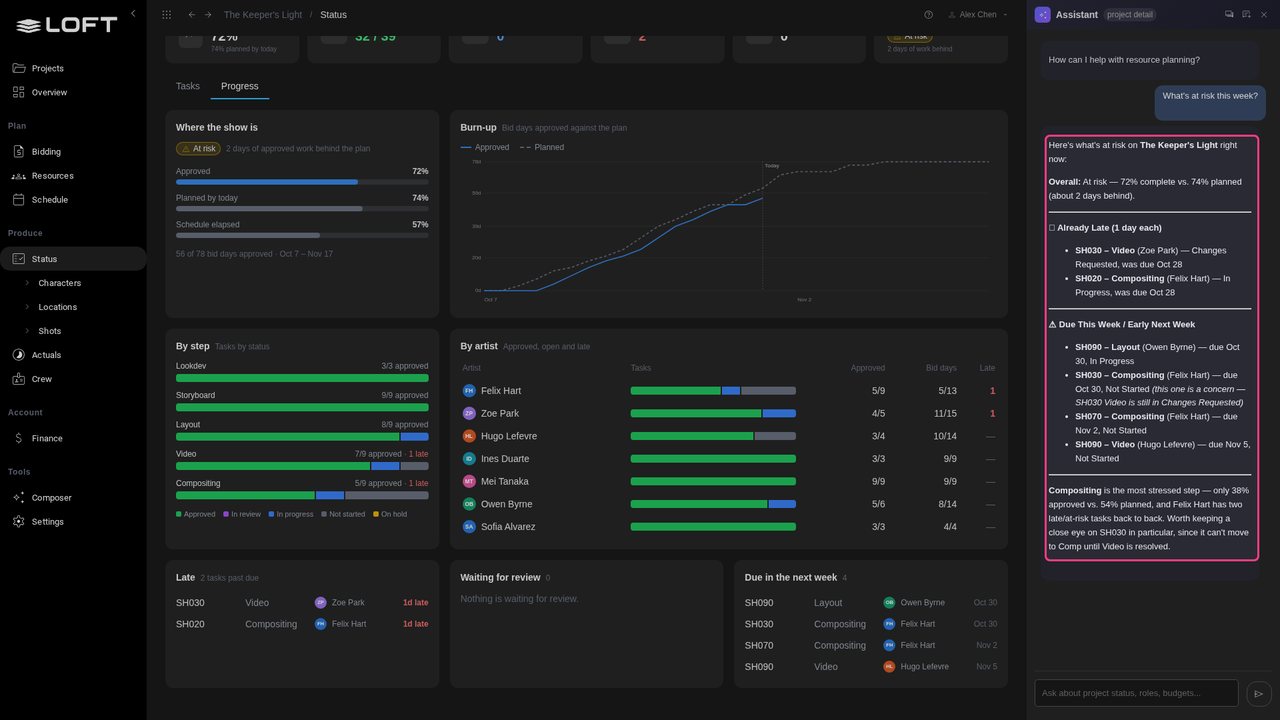Expand the Locations tree item
The image size is (1280, 720).
[27, 307]
